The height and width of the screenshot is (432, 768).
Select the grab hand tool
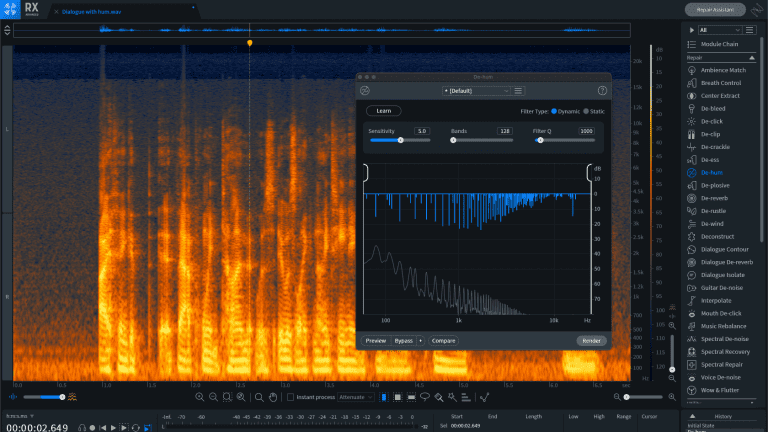(x=273, y=397)
